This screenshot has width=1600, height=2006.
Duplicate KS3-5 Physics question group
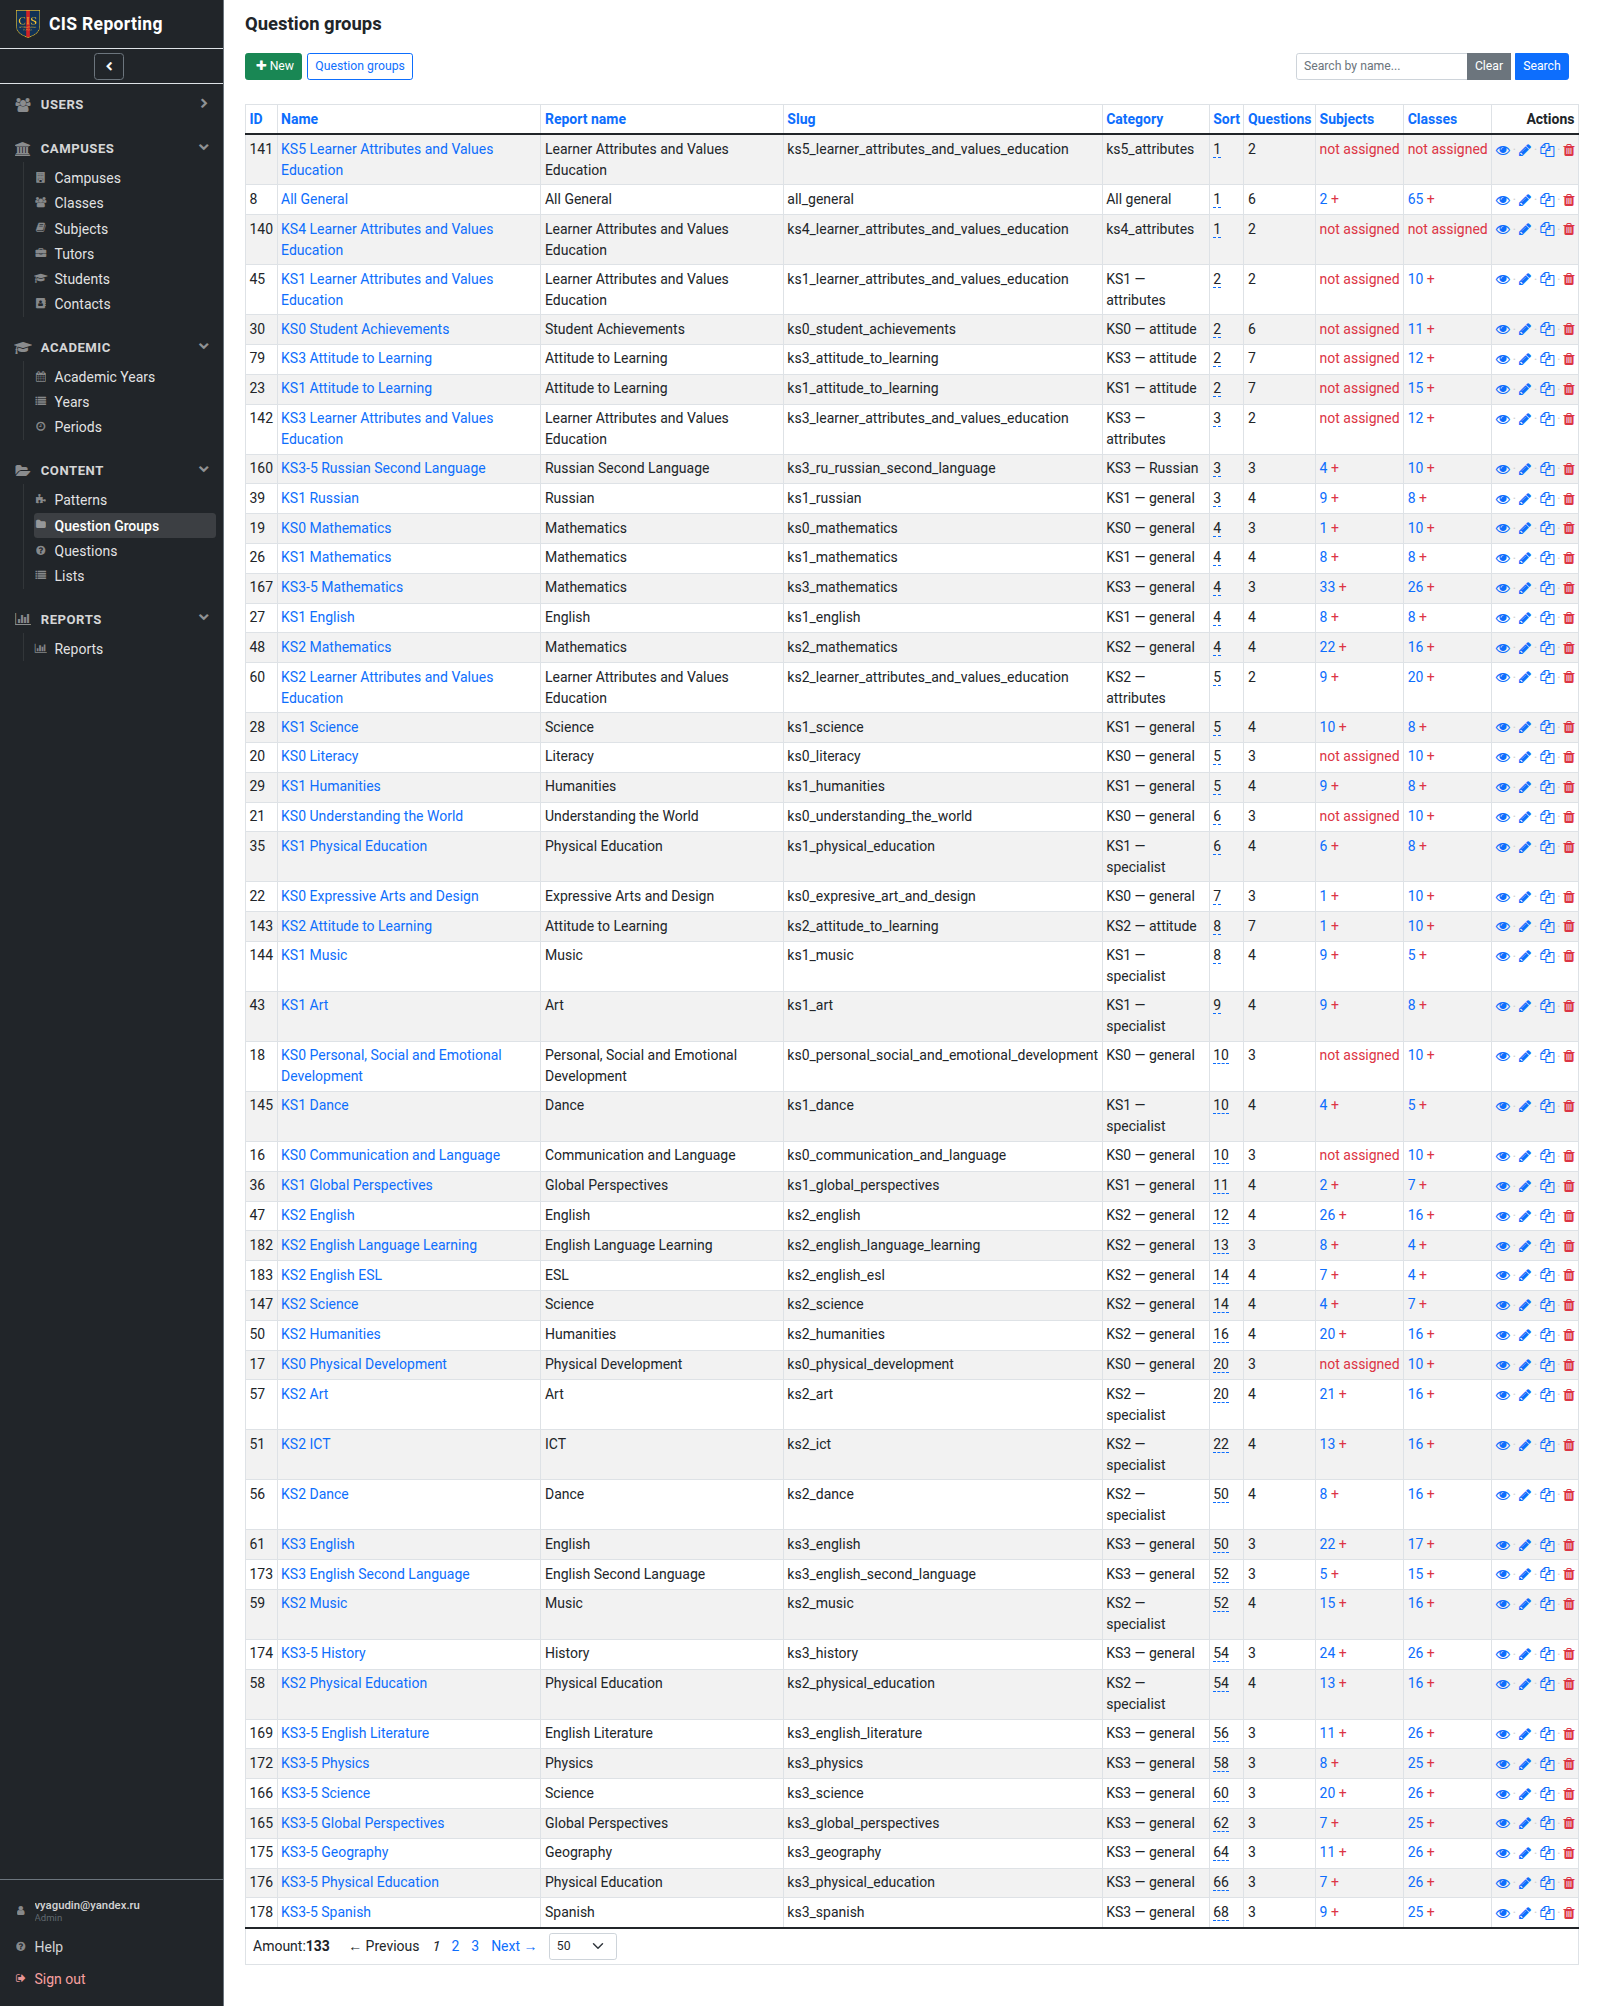point(1547,1763)
